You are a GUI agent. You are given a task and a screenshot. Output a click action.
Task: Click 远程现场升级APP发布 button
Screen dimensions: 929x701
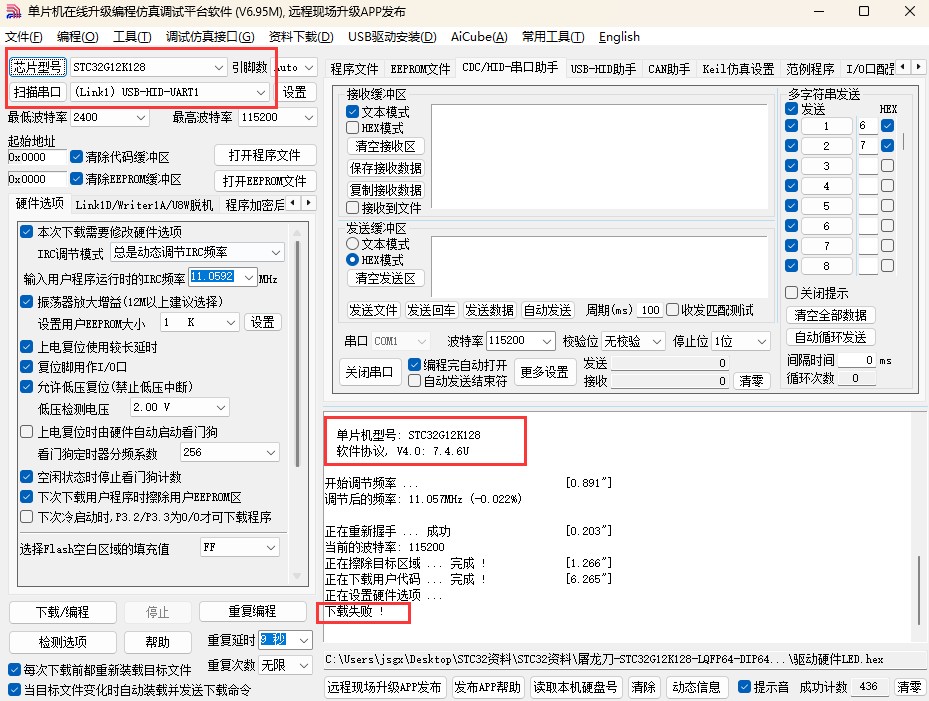385,687
